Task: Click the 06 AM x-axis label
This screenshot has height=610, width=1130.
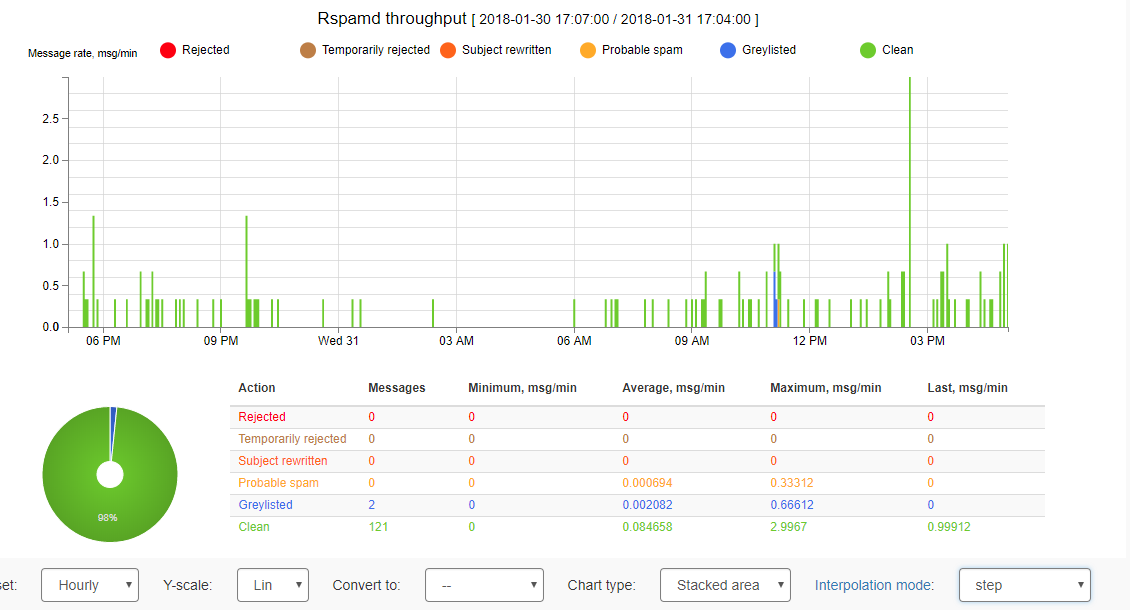Action: tap(574, 340)
